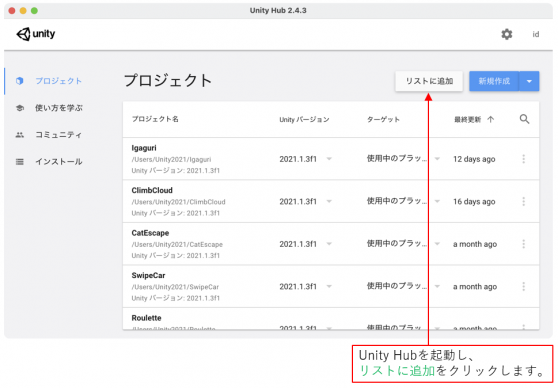The image size is (558, 388).
Task: Open the three-dot menu for Igaguri
Action: (523, 159)
